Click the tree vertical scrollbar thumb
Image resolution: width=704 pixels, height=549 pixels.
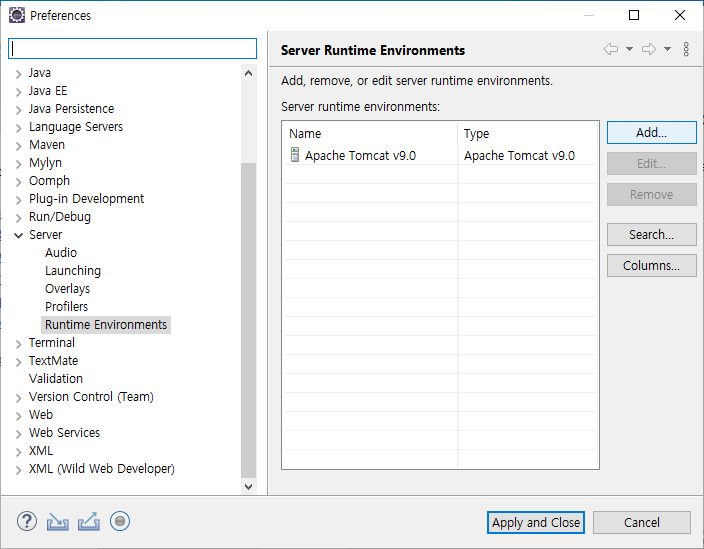(248, 320)
